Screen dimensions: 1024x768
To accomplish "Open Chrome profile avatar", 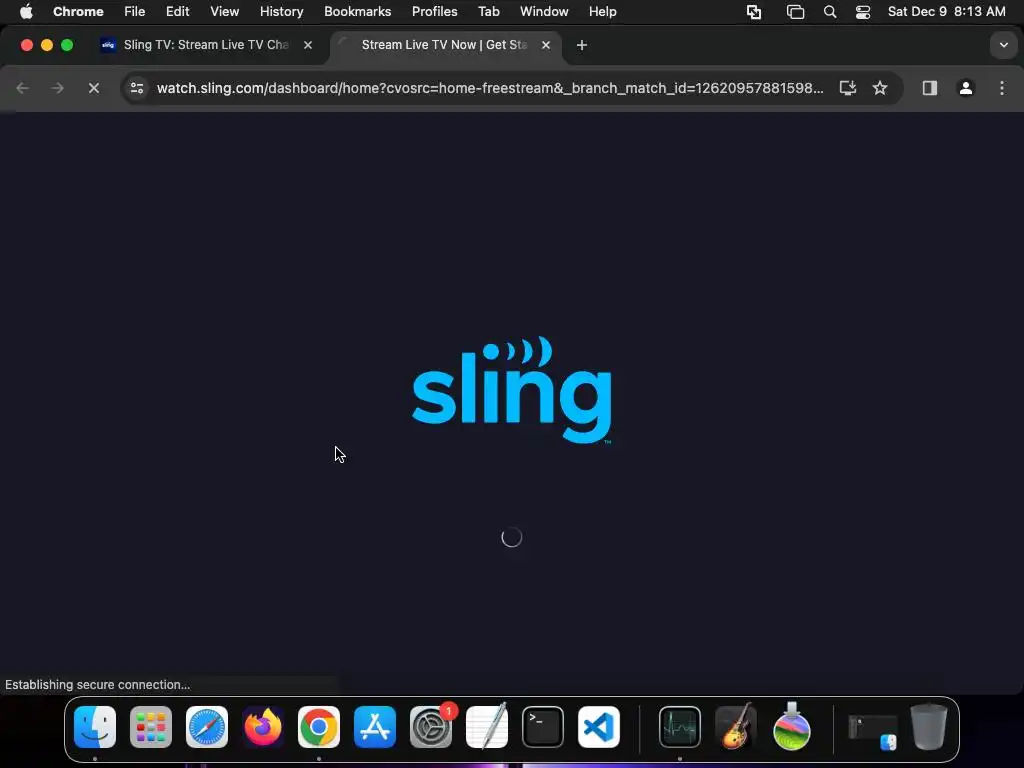I will pyautogui.click(x=965, y=88).
